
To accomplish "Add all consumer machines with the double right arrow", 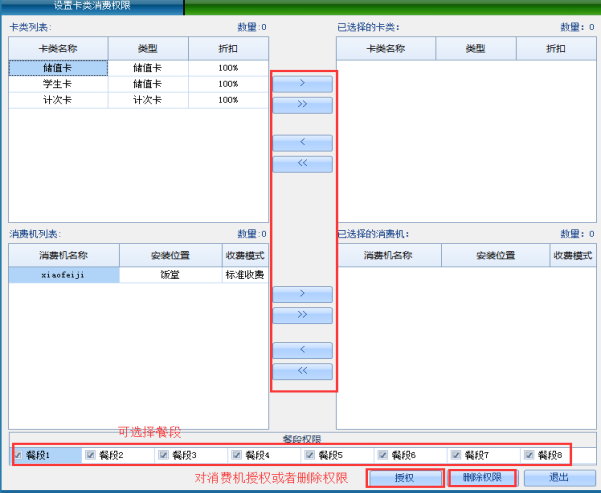I will click(302, 315).
